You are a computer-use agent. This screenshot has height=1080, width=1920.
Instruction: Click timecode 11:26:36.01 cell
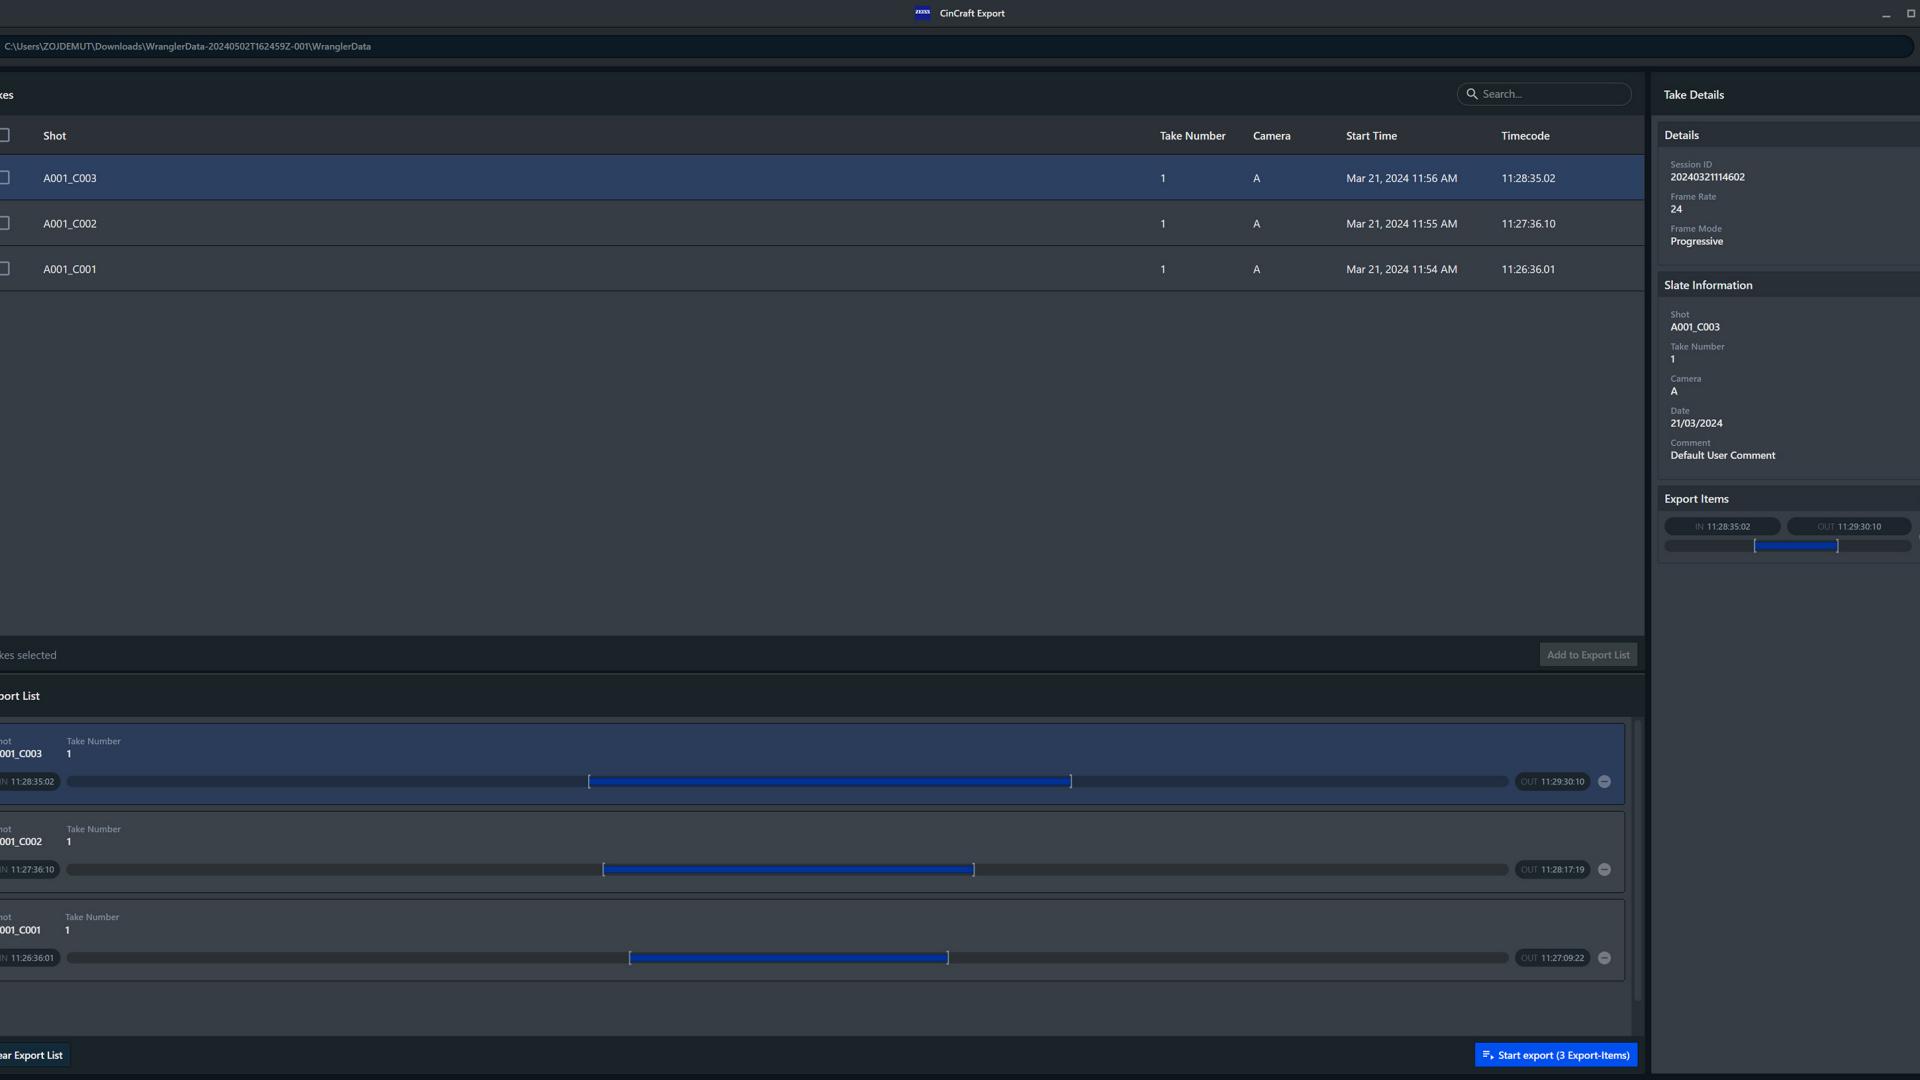pyautogui.click(x=1528, y=269)
